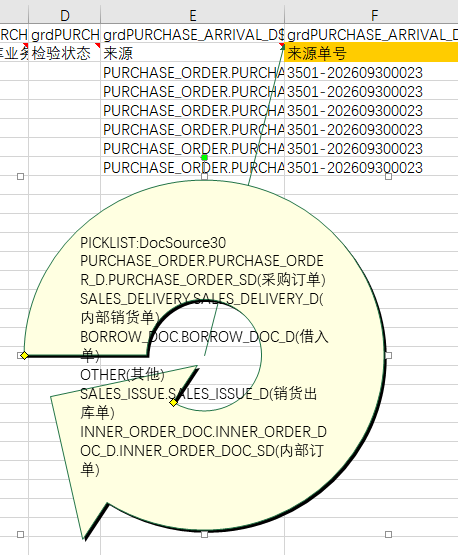Click the green rotation handle of the shape
Screen dimensions: 458x555
[x=204, y=158]
